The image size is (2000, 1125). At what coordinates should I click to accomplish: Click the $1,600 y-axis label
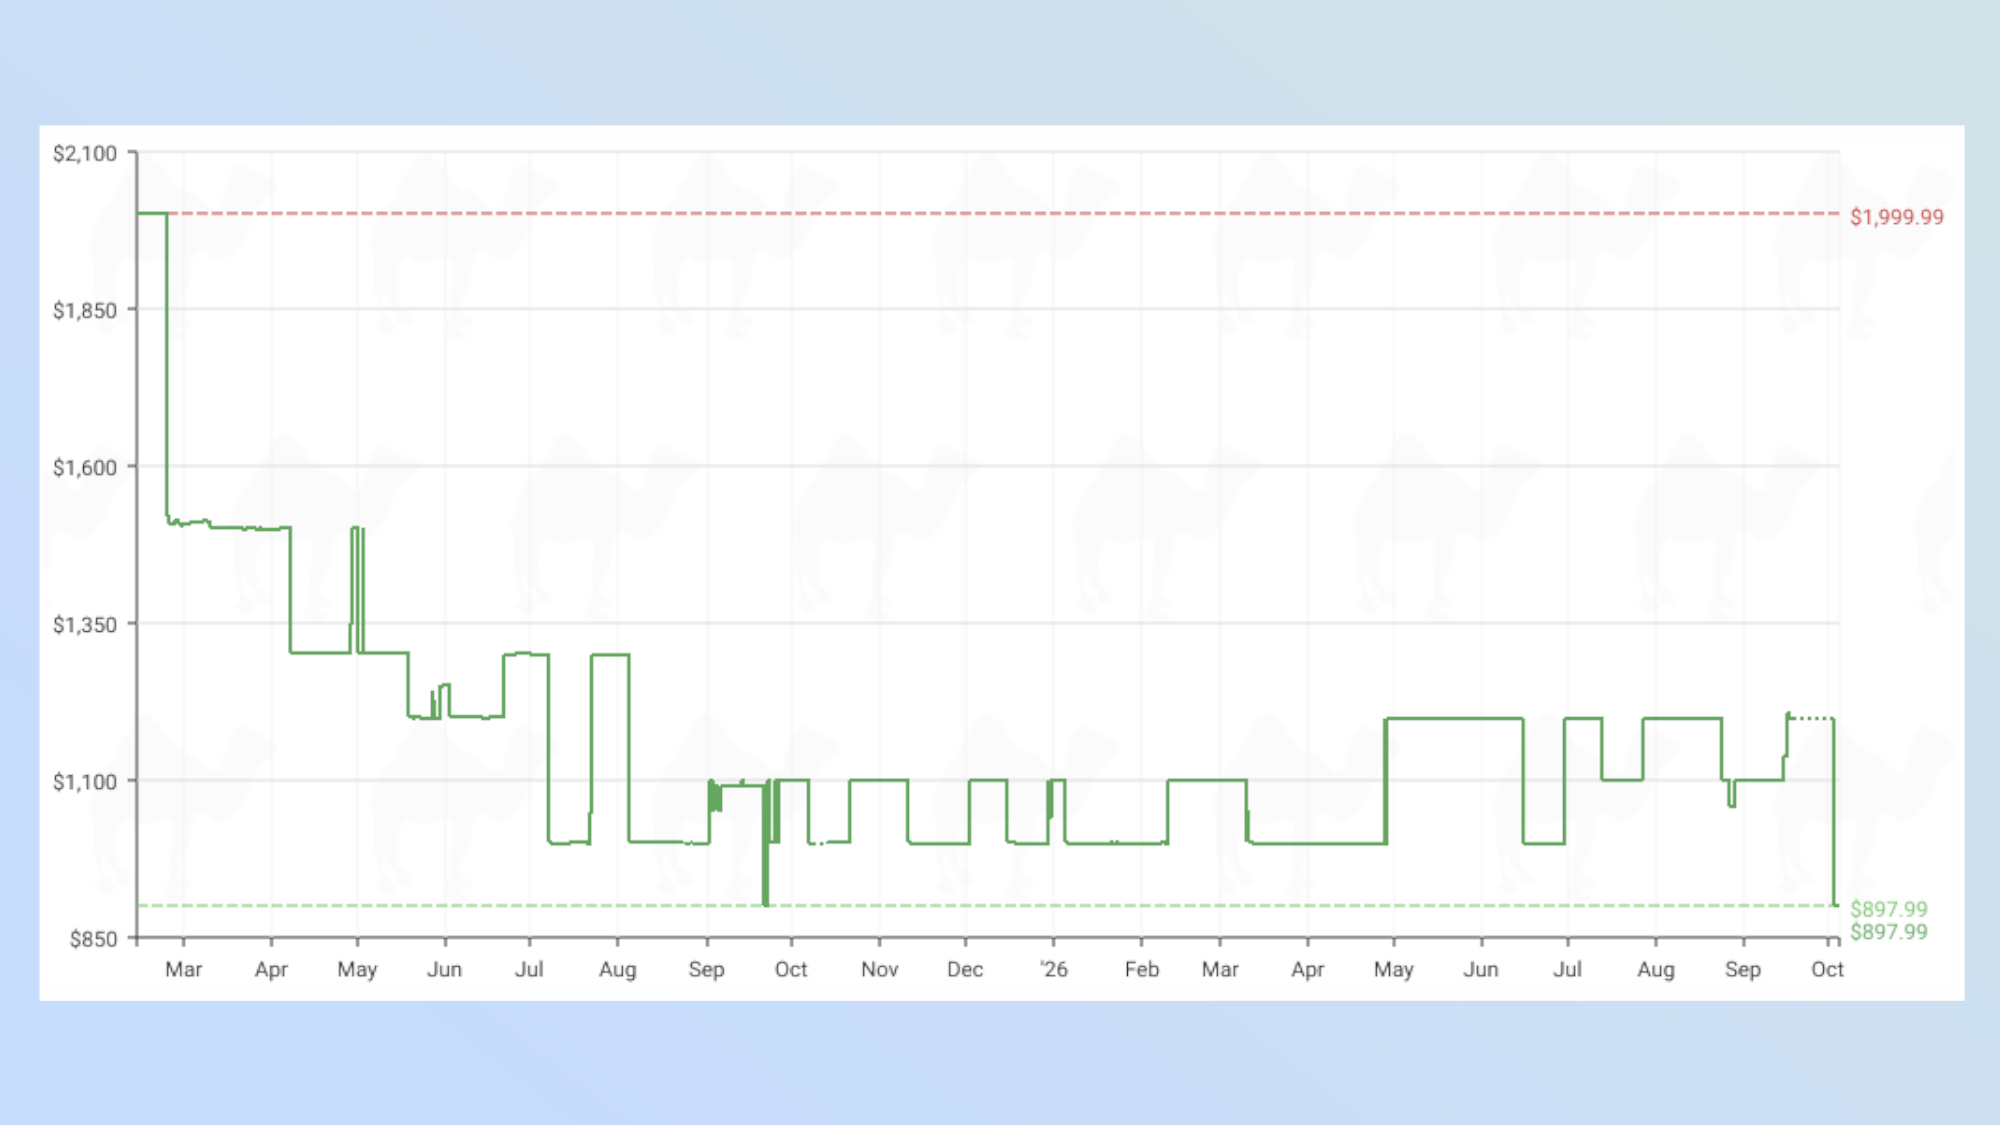[85, 467]
